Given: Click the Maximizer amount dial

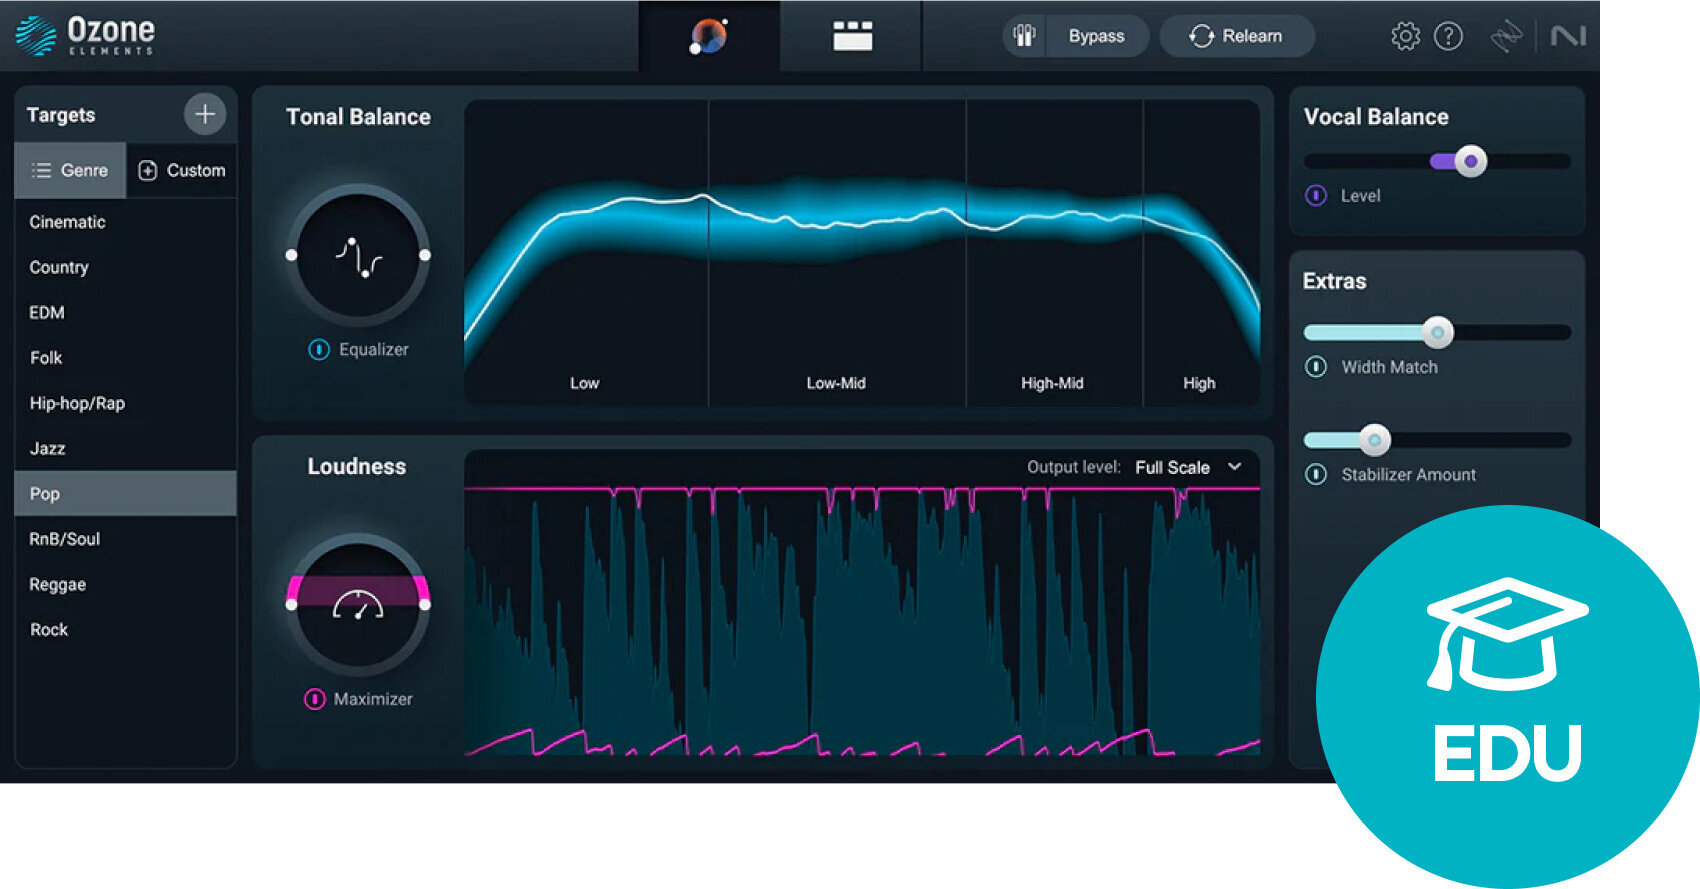Looking at the screenshot, I should tap(358, 605).
